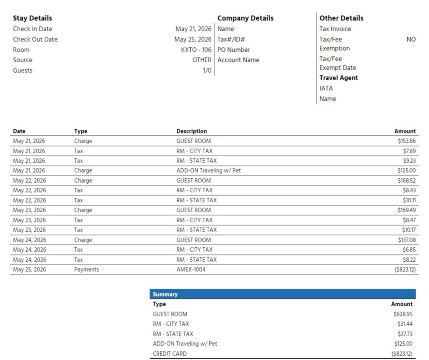This screenshot has height=360, width=429.
Task: Click the summary "Type" column header
Action: click(159, 304)
